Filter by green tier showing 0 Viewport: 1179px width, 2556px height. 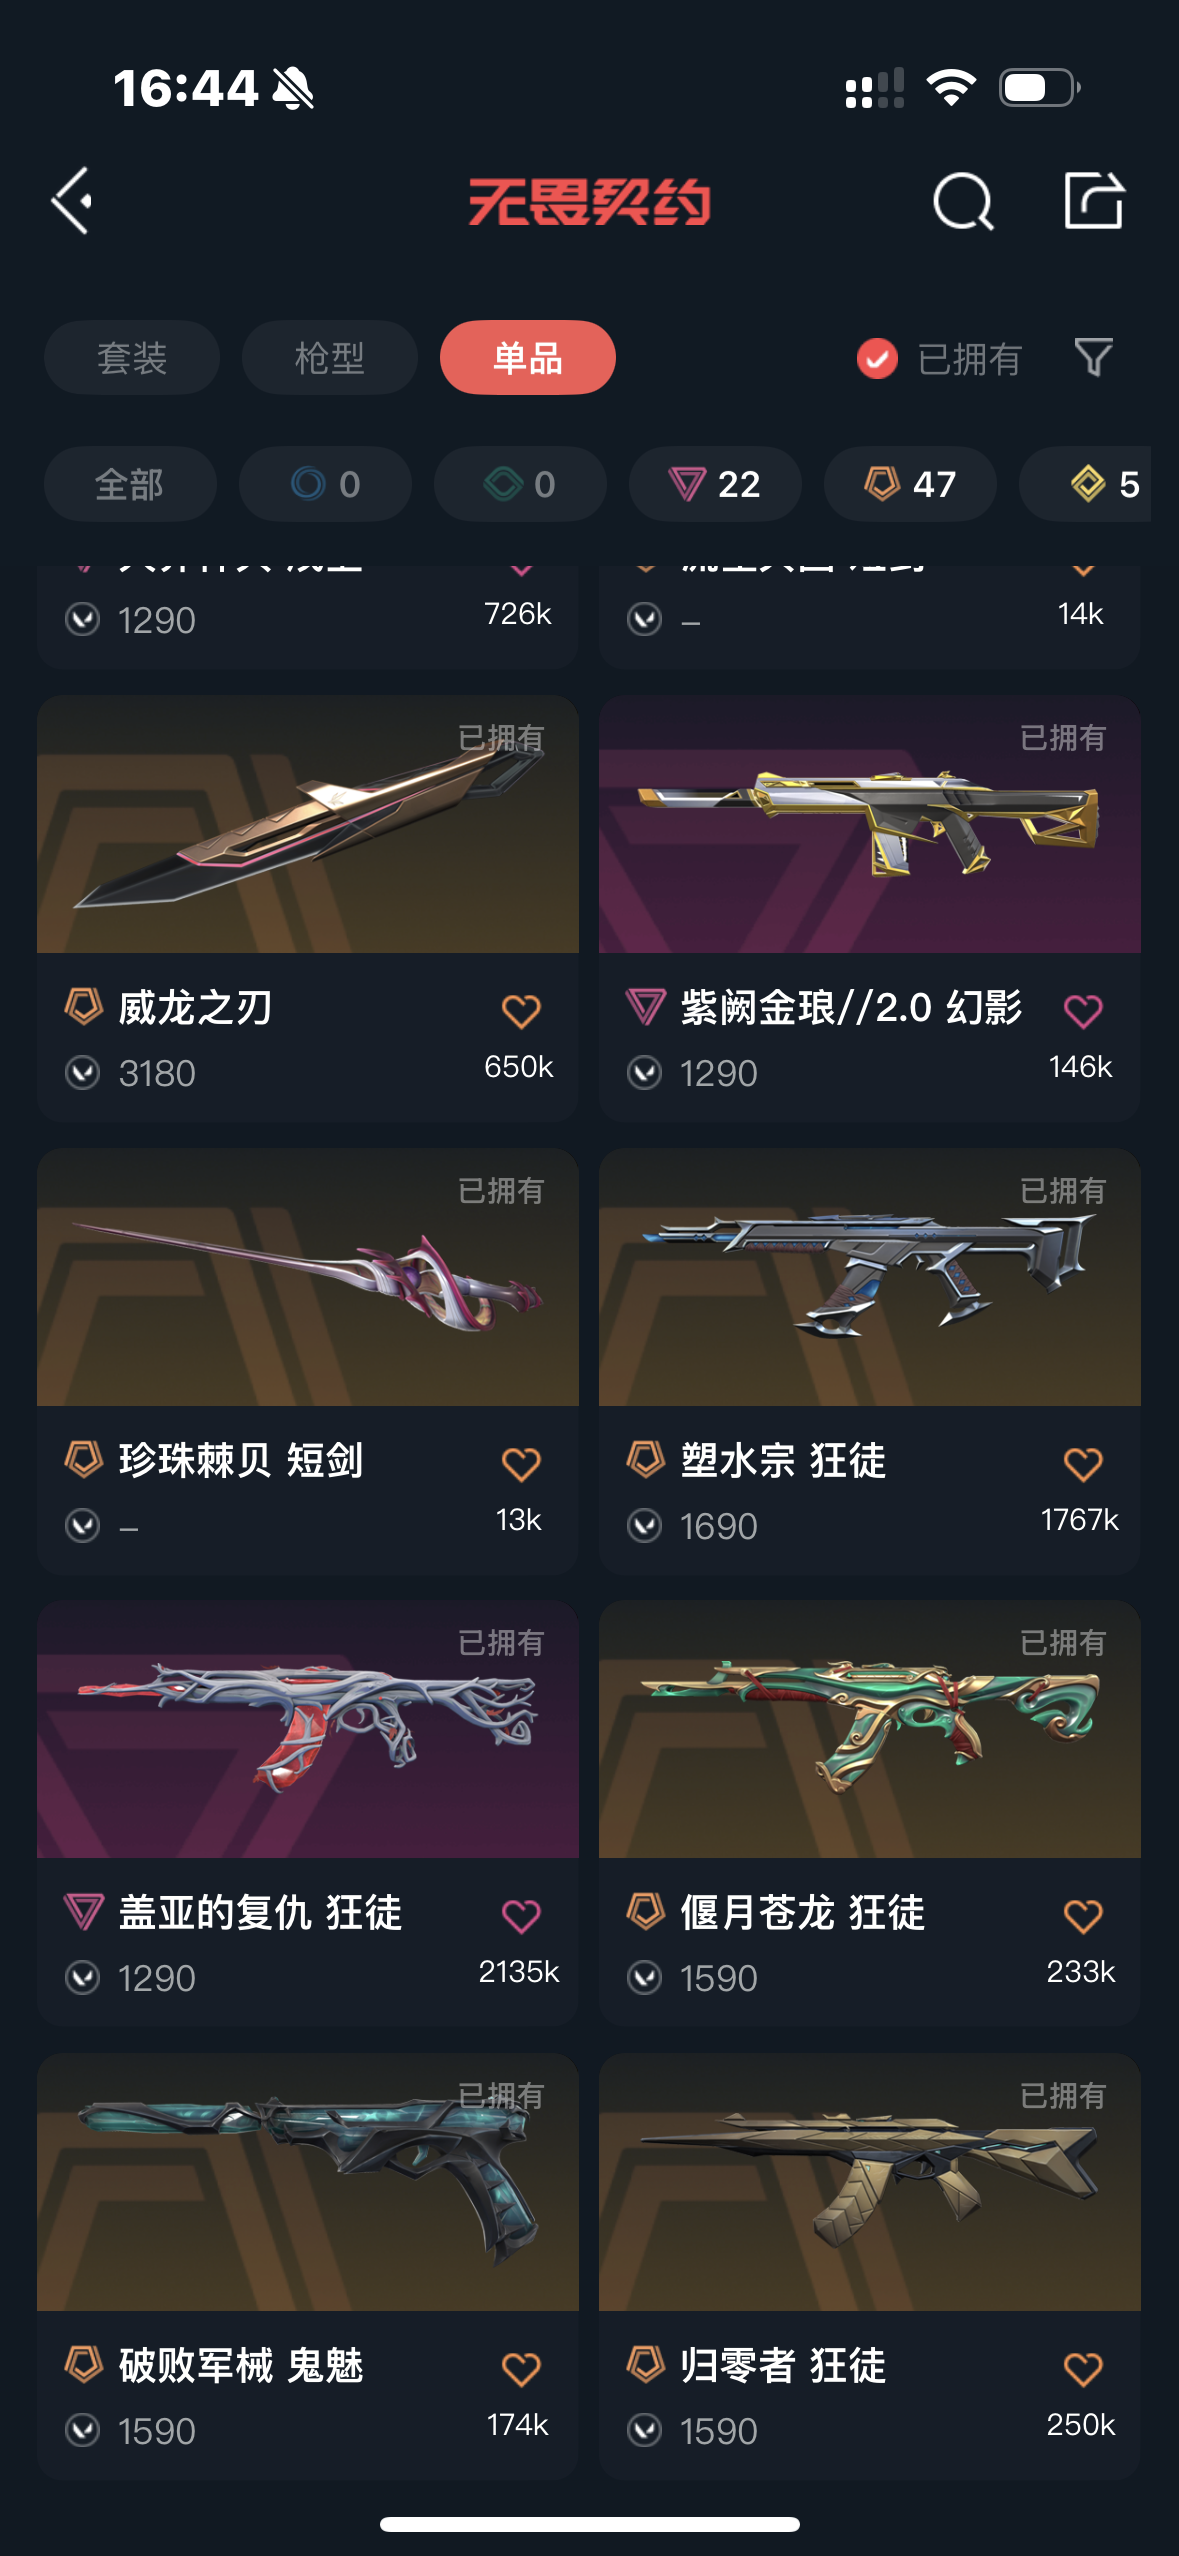click(x=520, y=484)
